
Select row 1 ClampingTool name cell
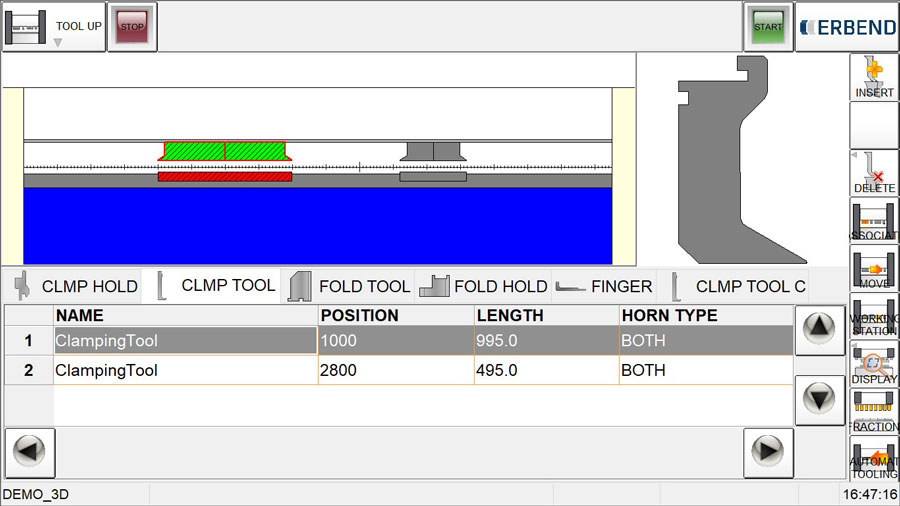pos(185,341)
